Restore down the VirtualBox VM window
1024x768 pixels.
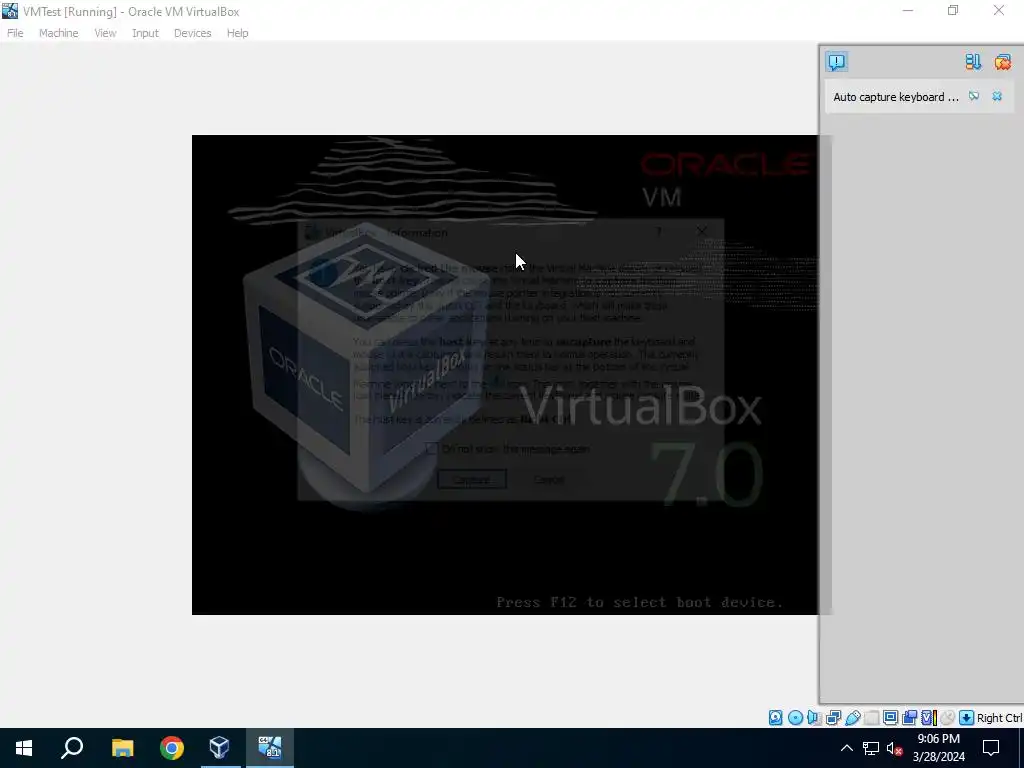[x=953, y=10]
